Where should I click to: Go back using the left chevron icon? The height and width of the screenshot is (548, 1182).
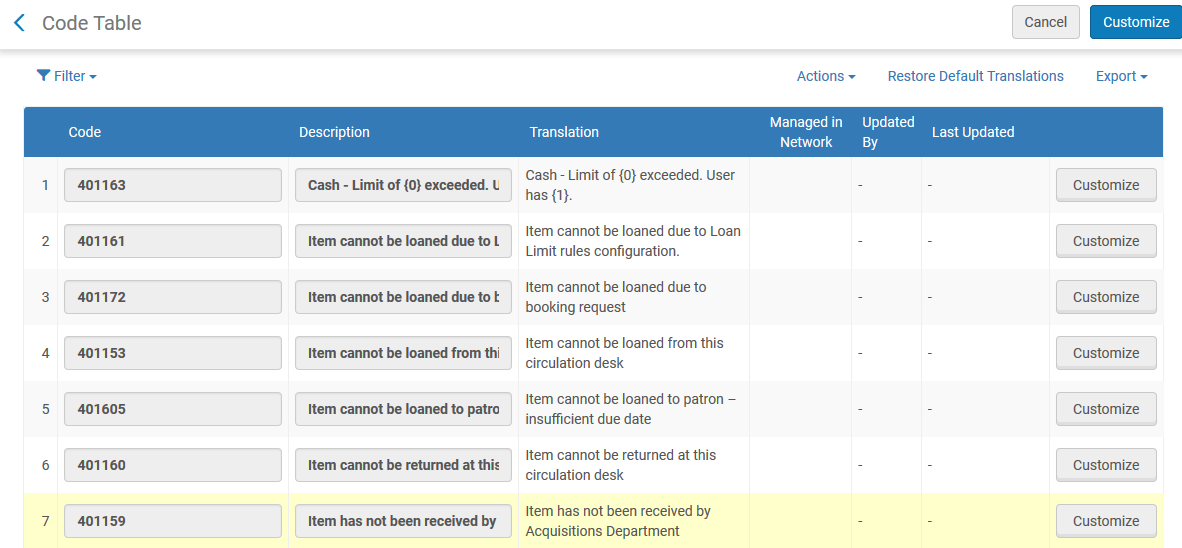tap(20, 23)
